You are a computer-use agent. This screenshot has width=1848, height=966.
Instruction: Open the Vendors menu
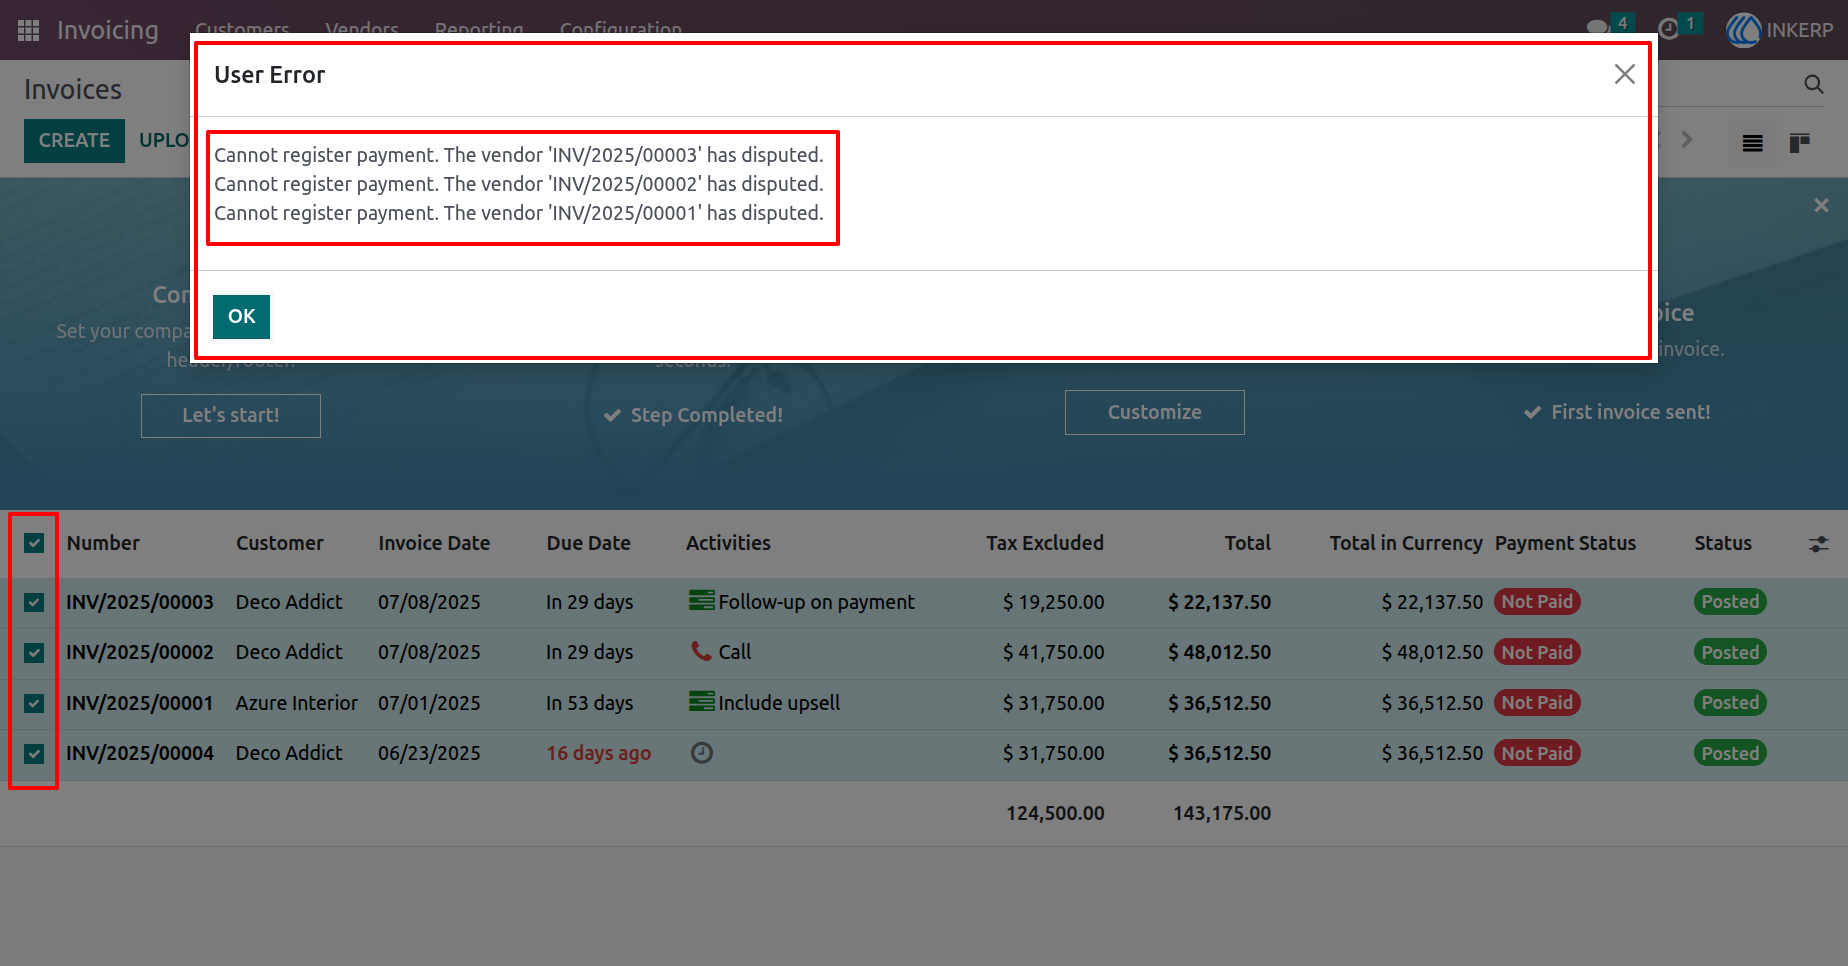coord(362,29)
